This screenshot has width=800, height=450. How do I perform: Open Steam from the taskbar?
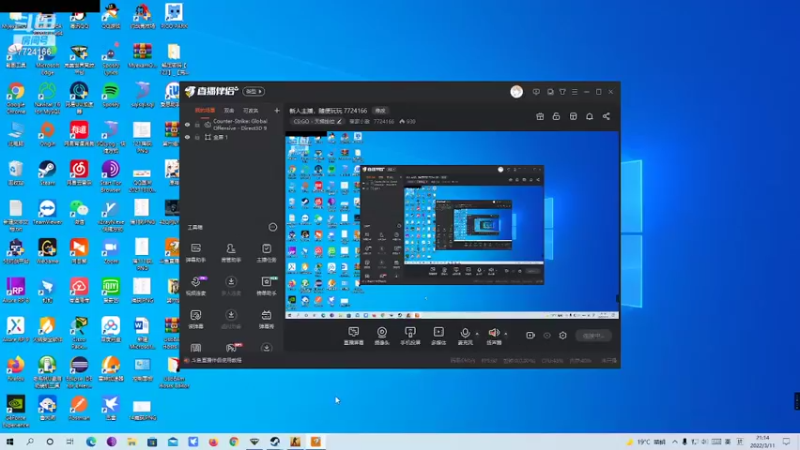tap(275, 442)
